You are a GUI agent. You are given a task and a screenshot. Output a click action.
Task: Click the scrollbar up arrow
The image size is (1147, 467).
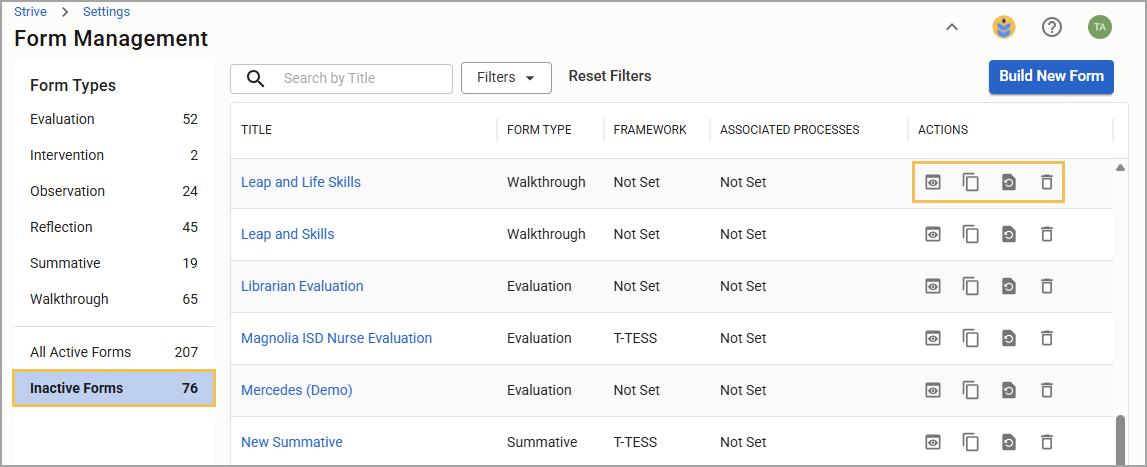click(x=1120, y=168)
